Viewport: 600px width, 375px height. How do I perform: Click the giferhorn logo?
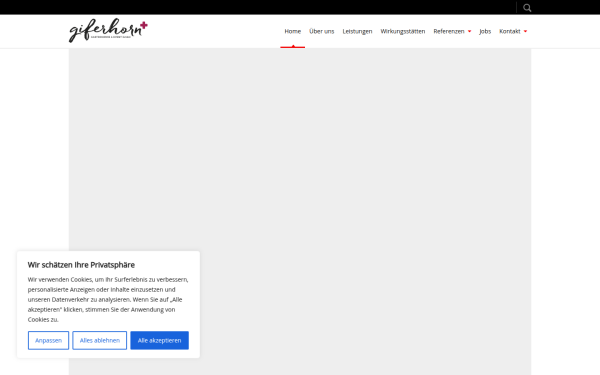[x=108, y=30]
